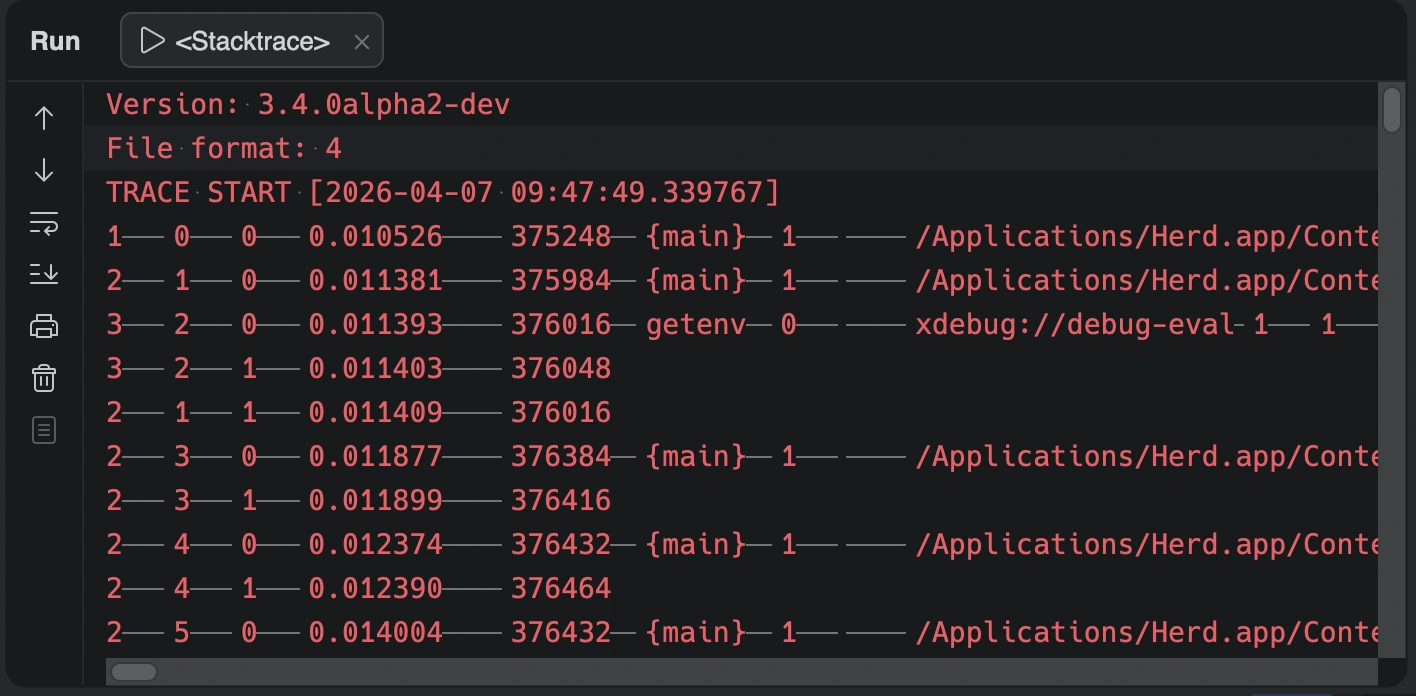Click the {main} entry on row 0.011381
This screenshot has height=696, width=1416.
(696, 281)
